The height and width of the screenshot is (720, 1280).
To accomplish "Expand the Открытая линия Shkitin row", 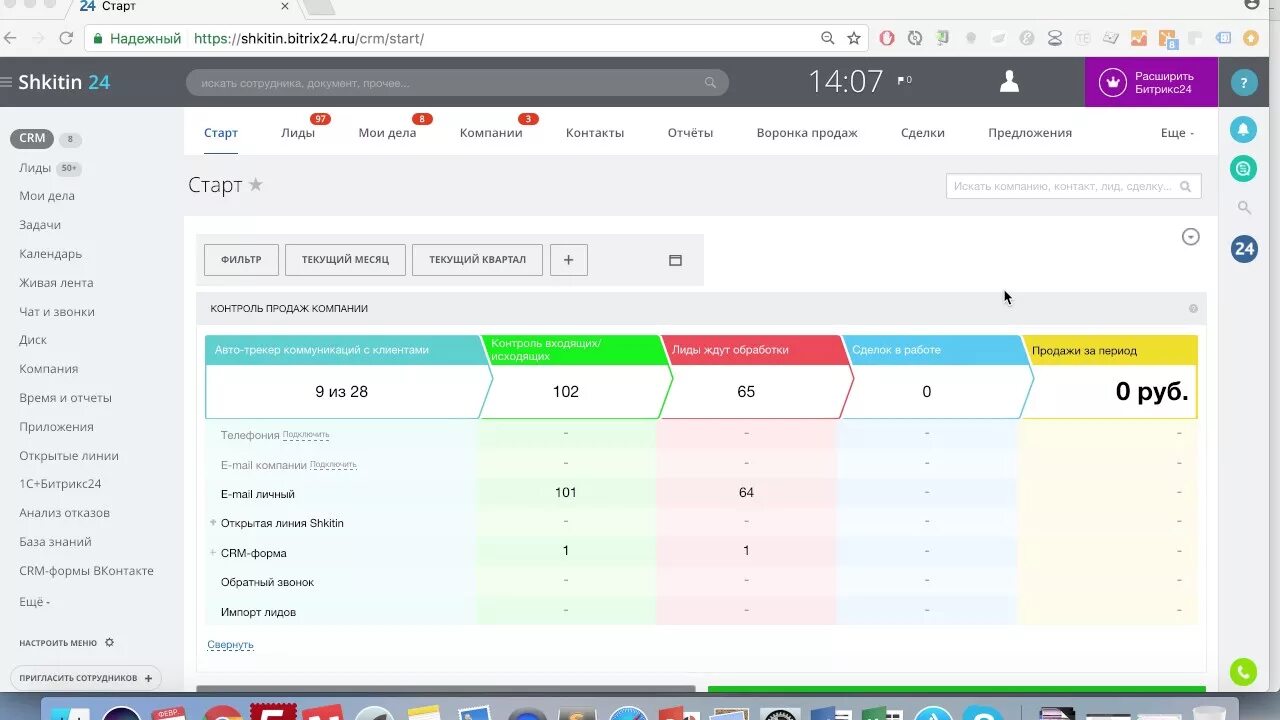I will [x=213, y=523].
